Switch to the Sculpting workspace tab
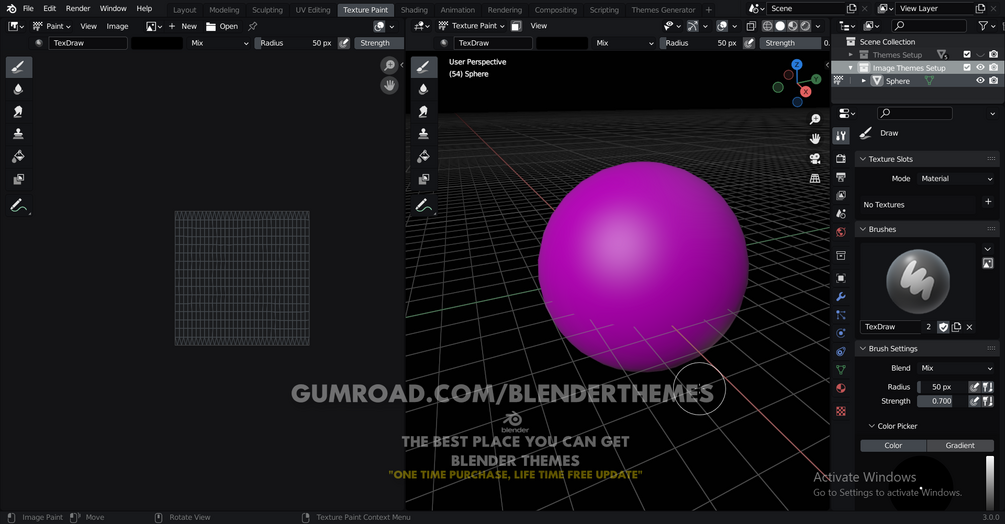Image resolution: width=1005 pixels, height=524 pixels. 267,10
